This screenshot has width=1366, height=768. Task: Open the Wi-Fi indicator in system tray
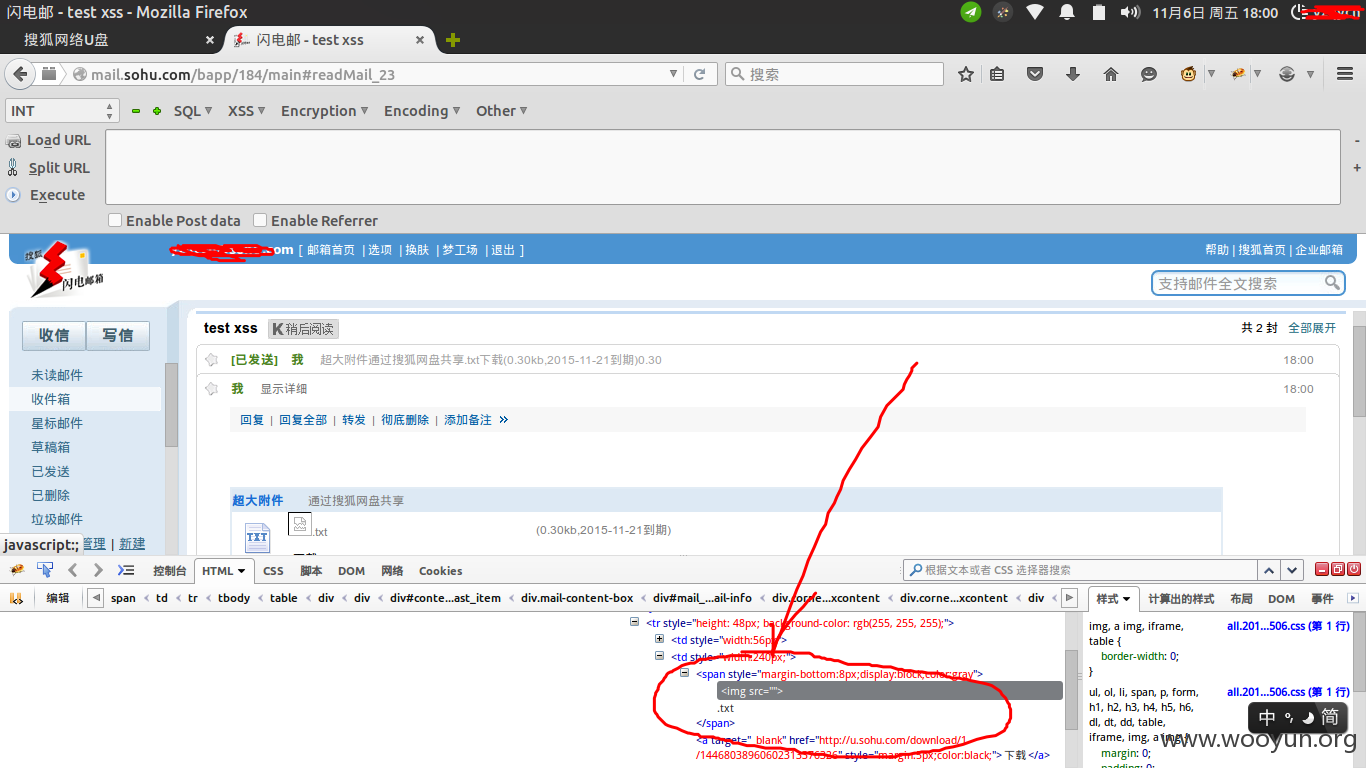pyautogui.click(x=1035, y=12)
